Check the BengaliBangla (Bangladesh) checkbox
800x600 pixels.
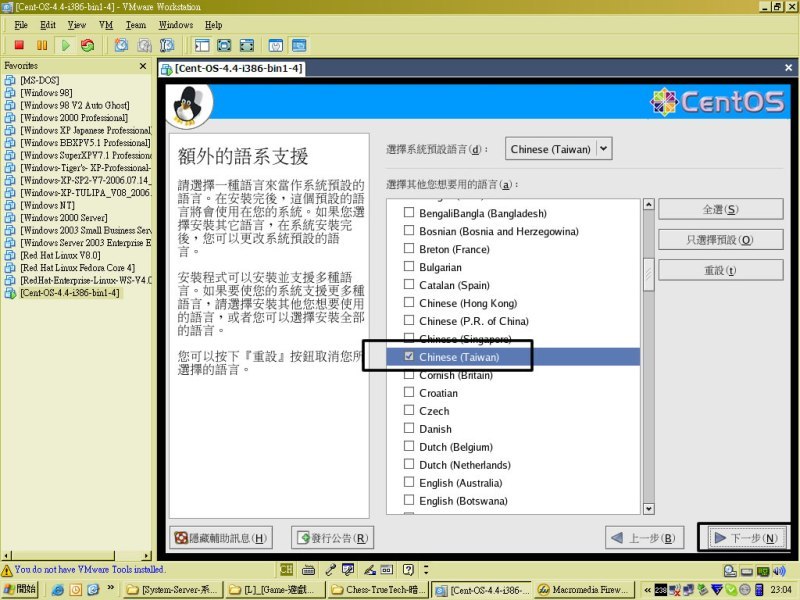point(409,212)
